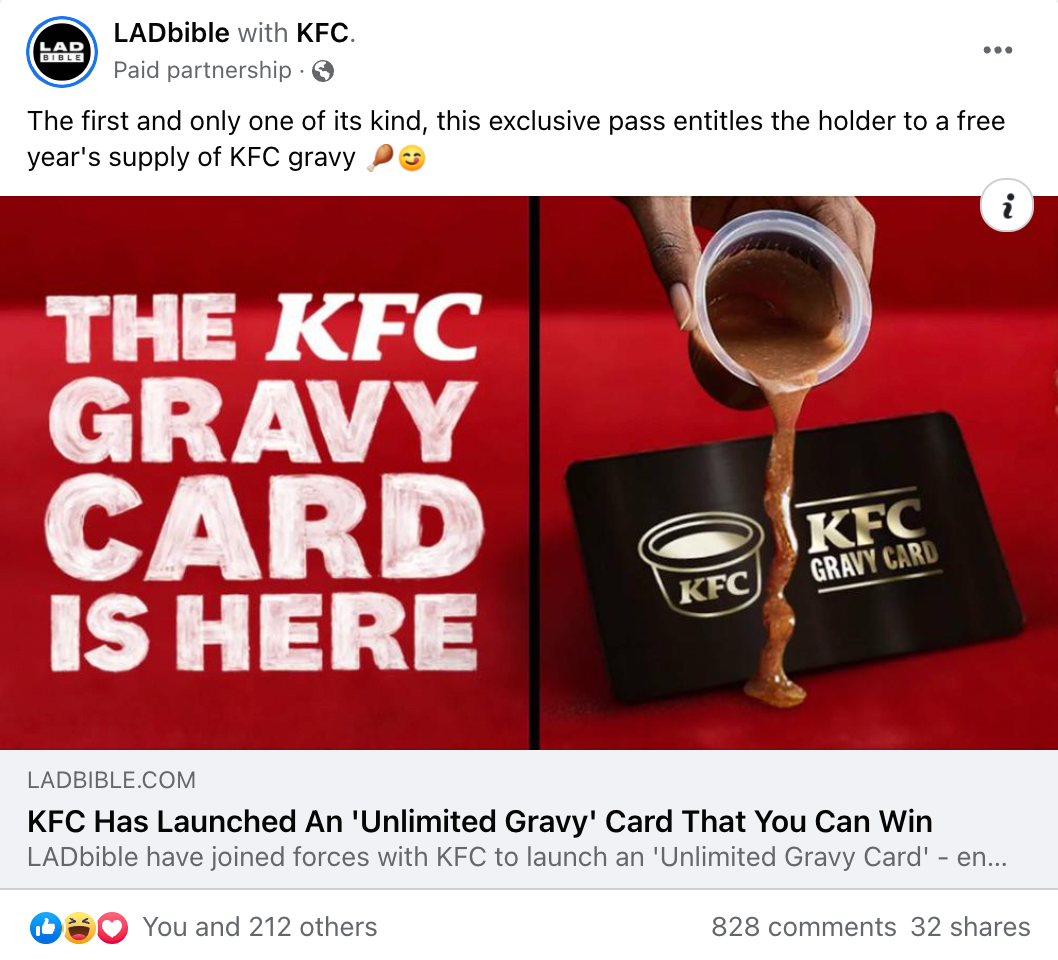1058x960 pixels.
Task: Click the LADbible profile picture
Action: pos(62,52)
